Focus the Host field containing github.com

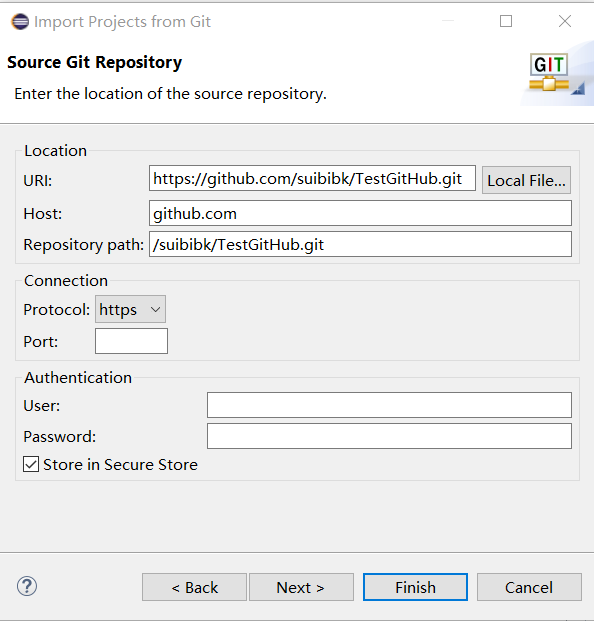coord(360,213)
